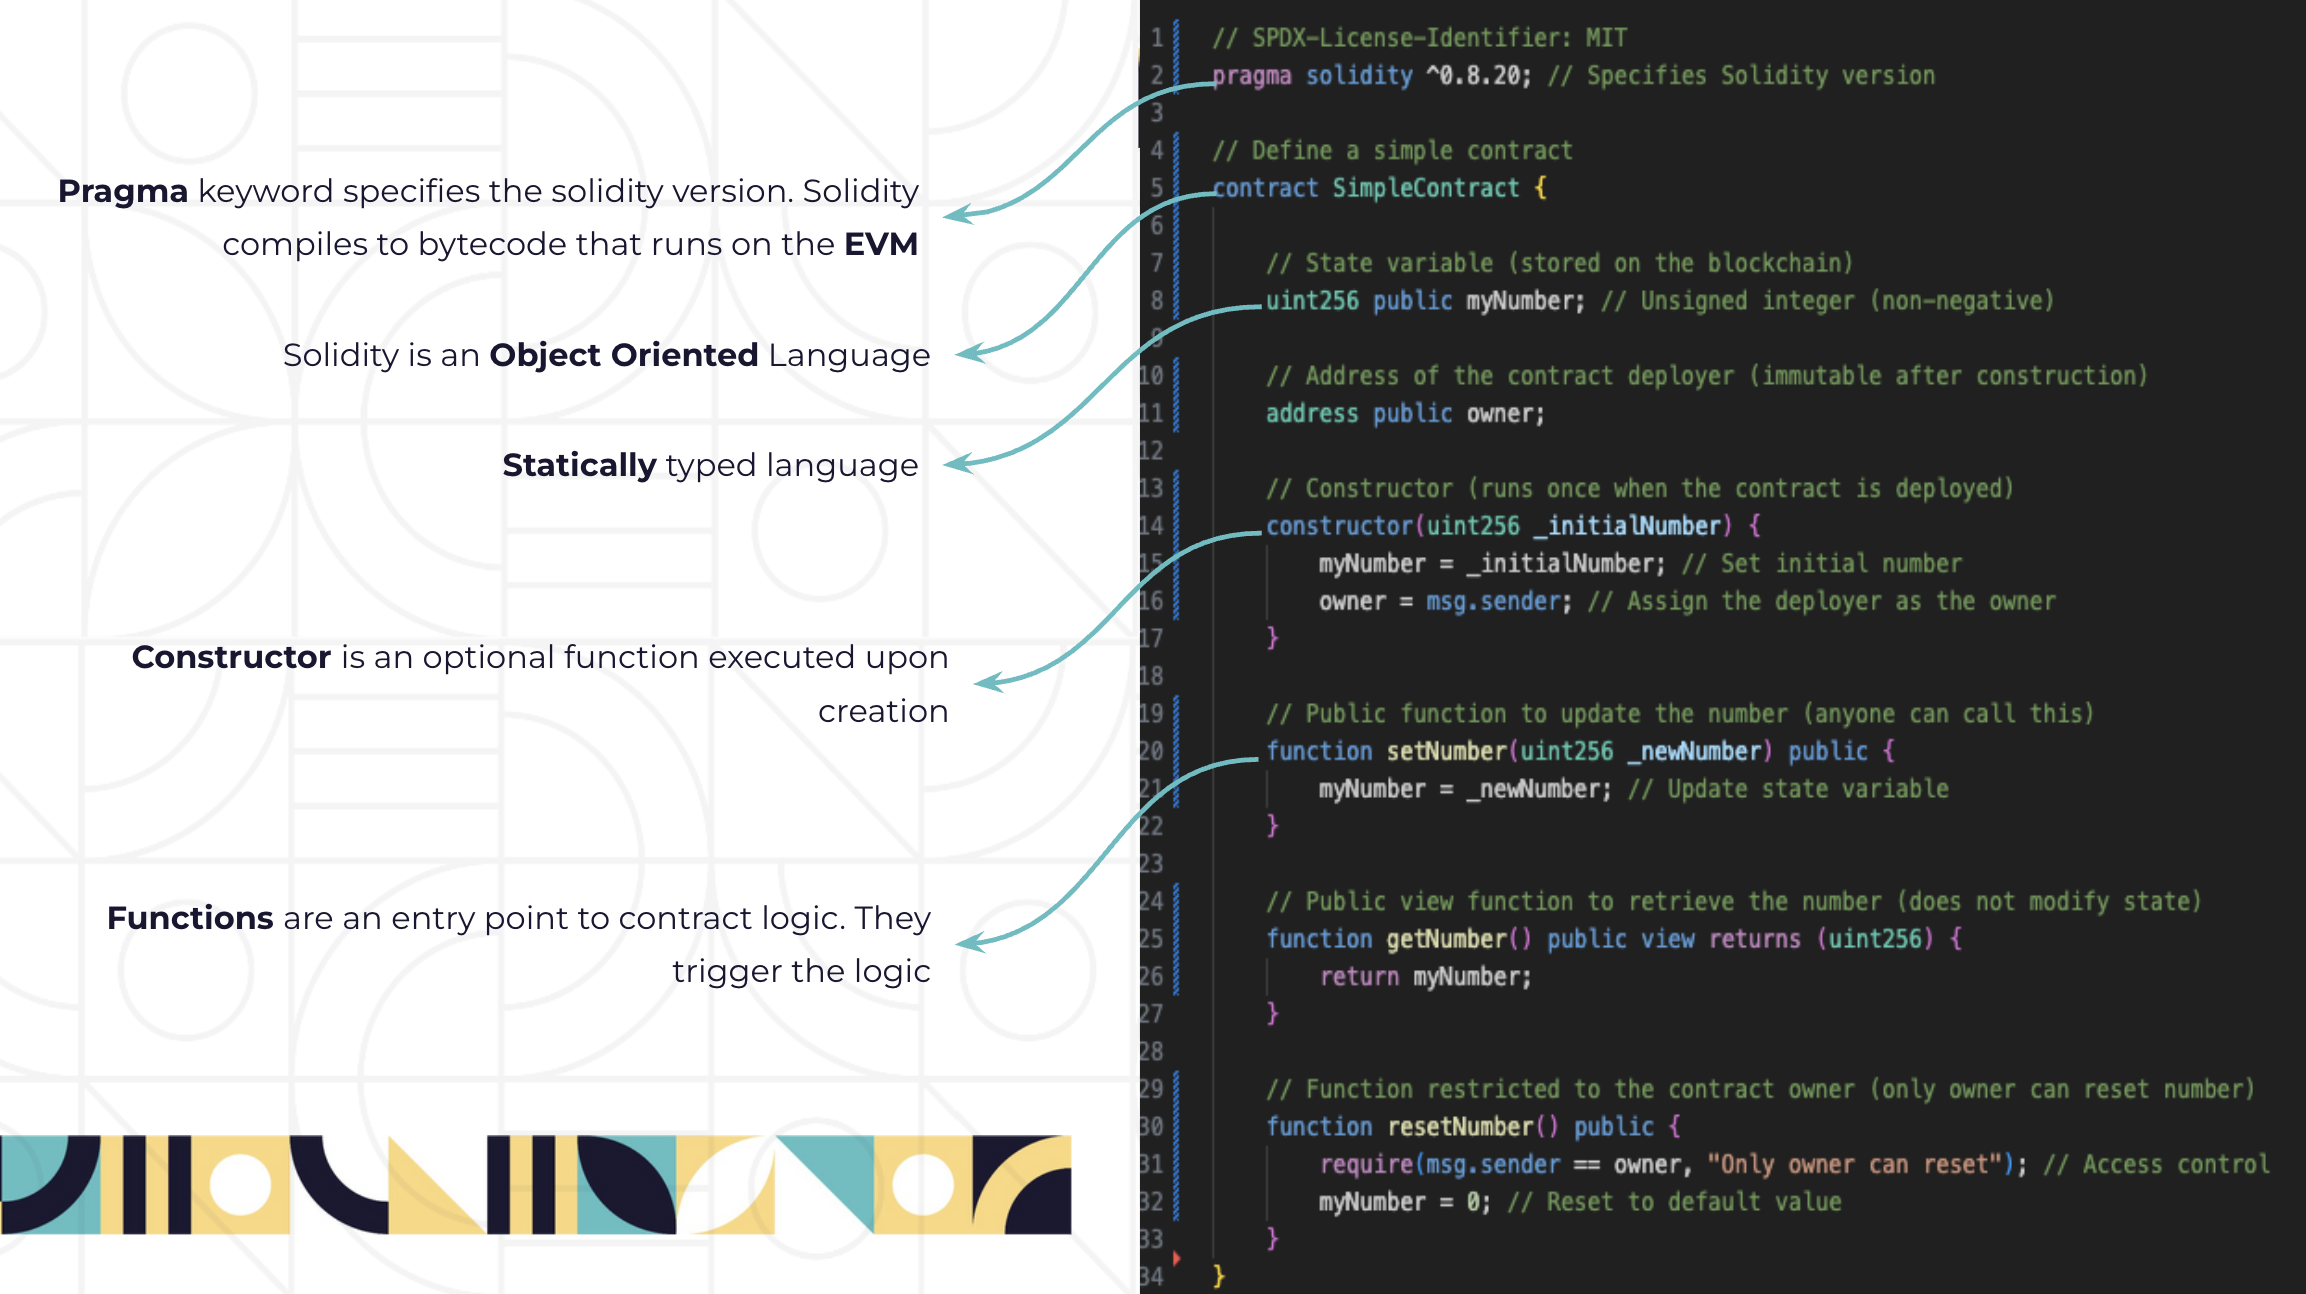Click the bold 'EVM' text

(881, 244)
